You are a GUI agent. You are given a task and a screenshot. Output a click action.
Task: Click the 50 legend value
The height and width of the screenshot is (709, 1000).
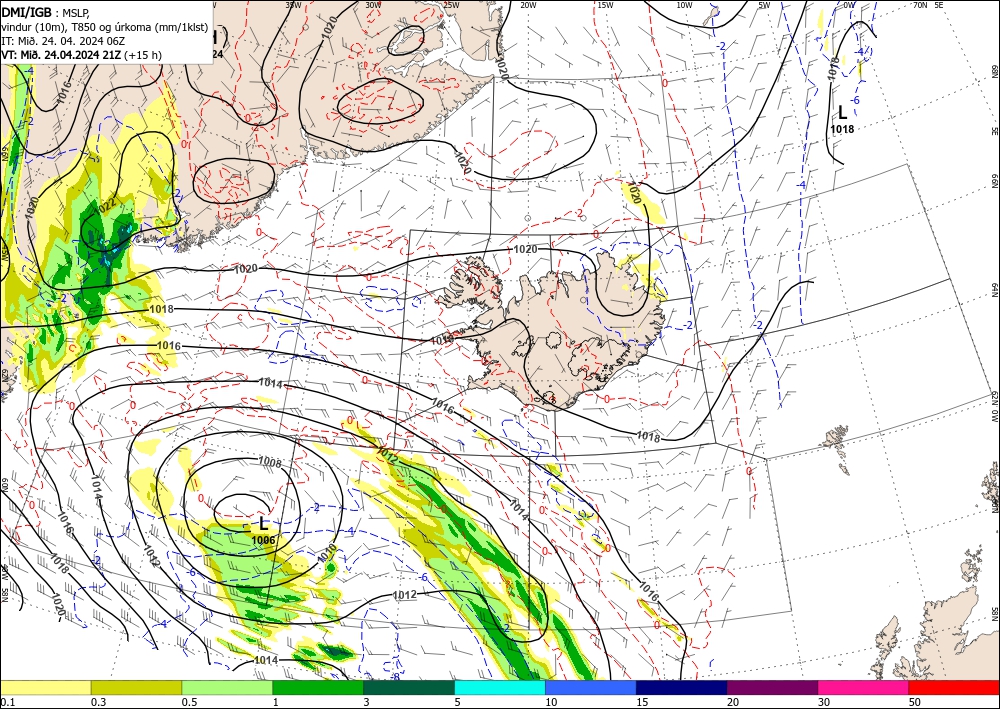915,702
